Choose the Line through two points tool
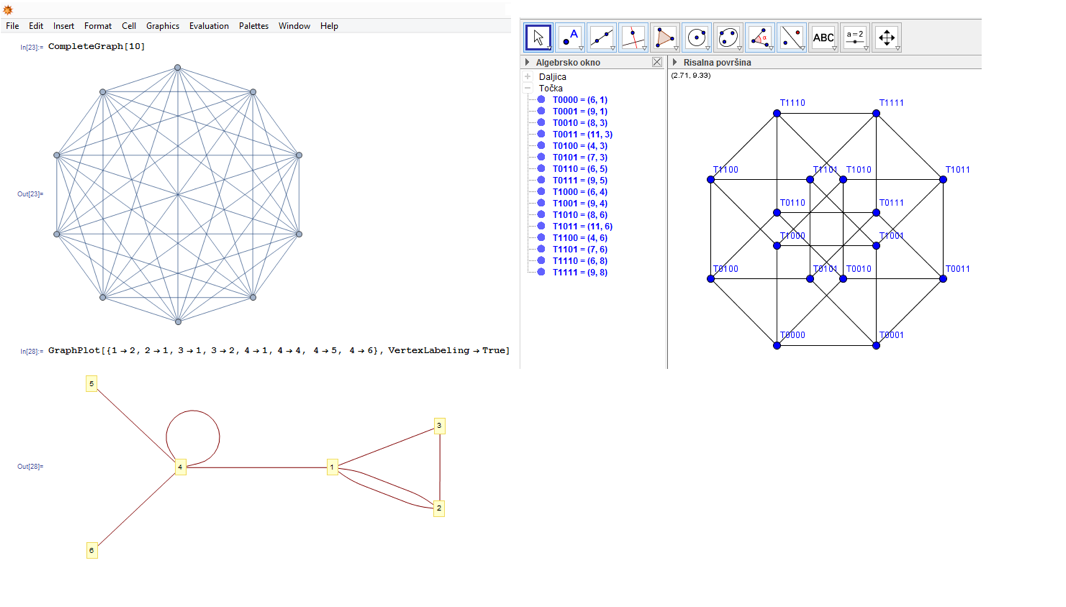Image resolution: width=1066 pixels, height=607 pixels. (601, 38)
